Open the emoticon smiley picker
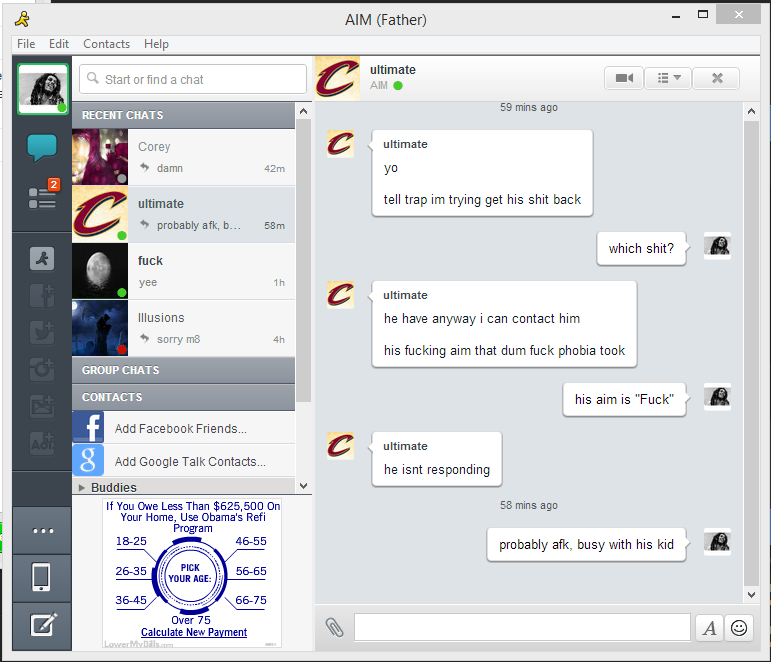The height and width of the screenshot is (662, 771). 739,628
